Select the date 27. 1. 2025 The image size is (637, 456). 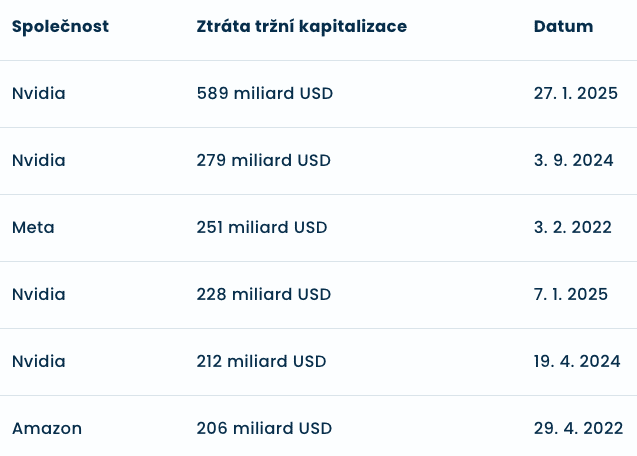coord(575,94)
